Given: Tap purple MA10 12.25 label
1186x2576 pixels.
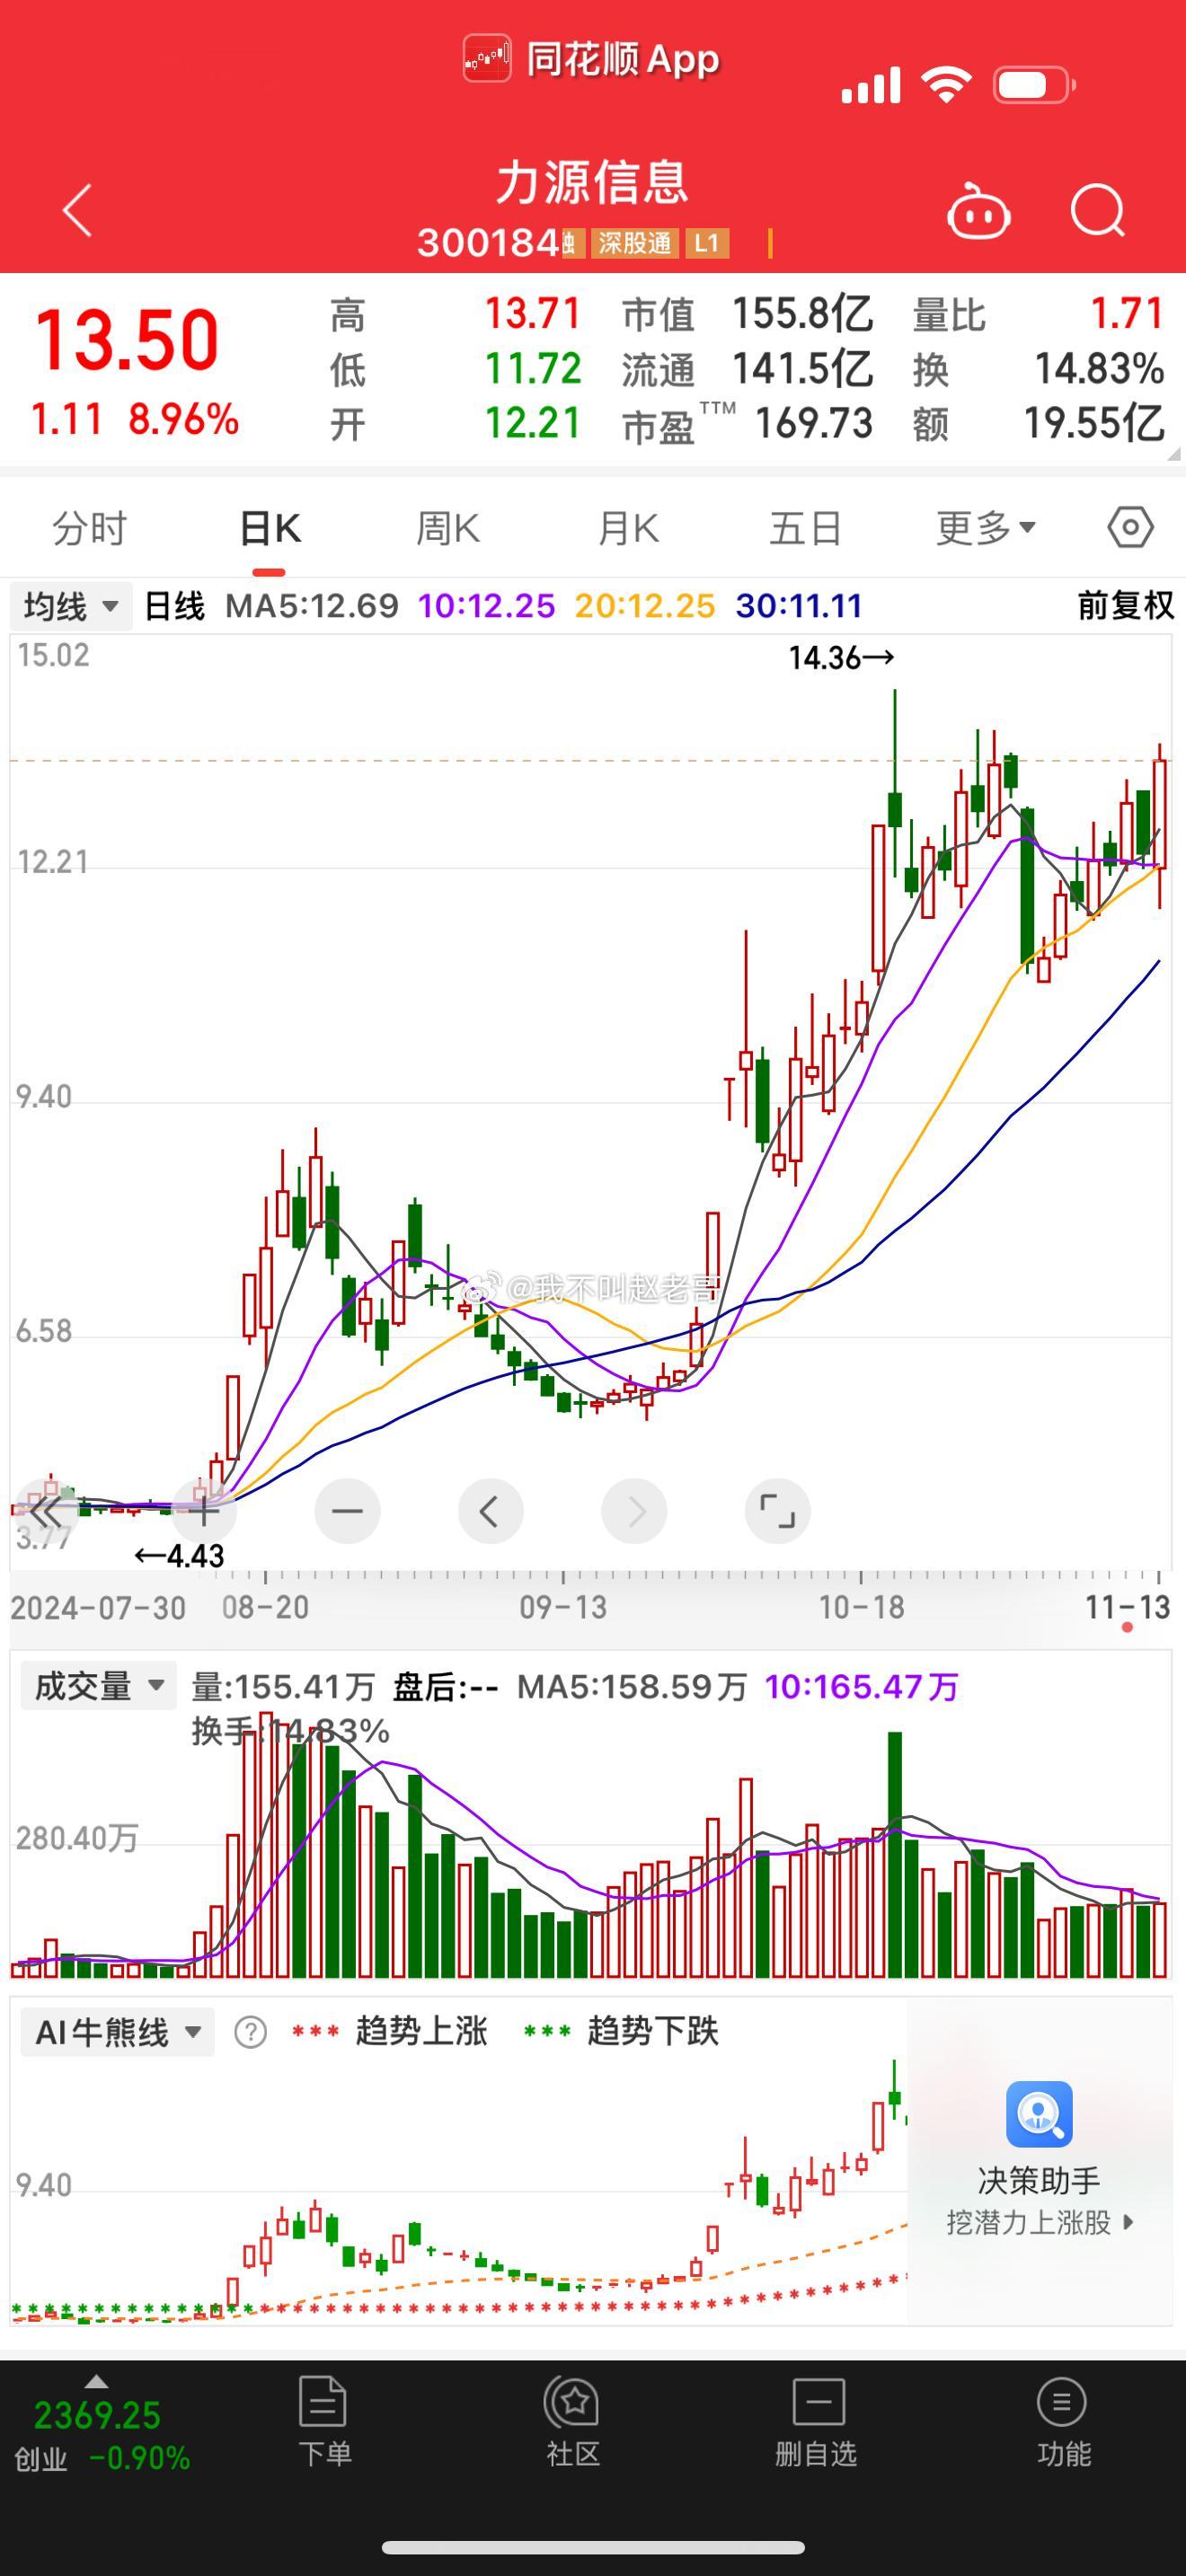Looking at the screenshot, I should [486, 605].
